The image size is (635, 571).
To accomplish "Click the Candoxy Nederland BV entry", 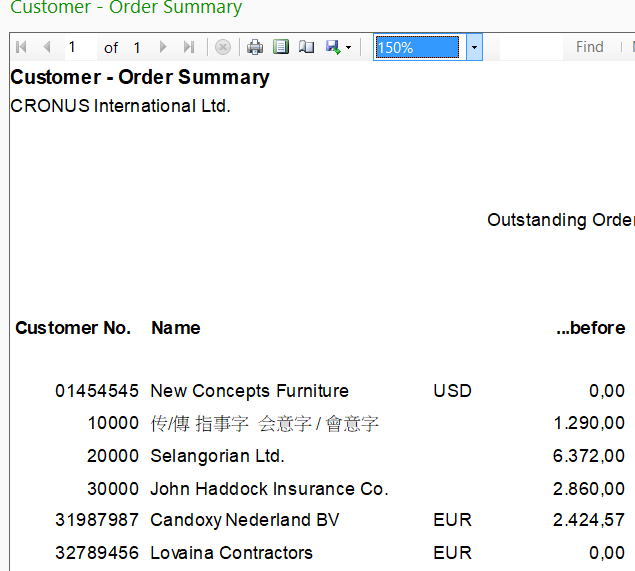I will pos(244,520).
